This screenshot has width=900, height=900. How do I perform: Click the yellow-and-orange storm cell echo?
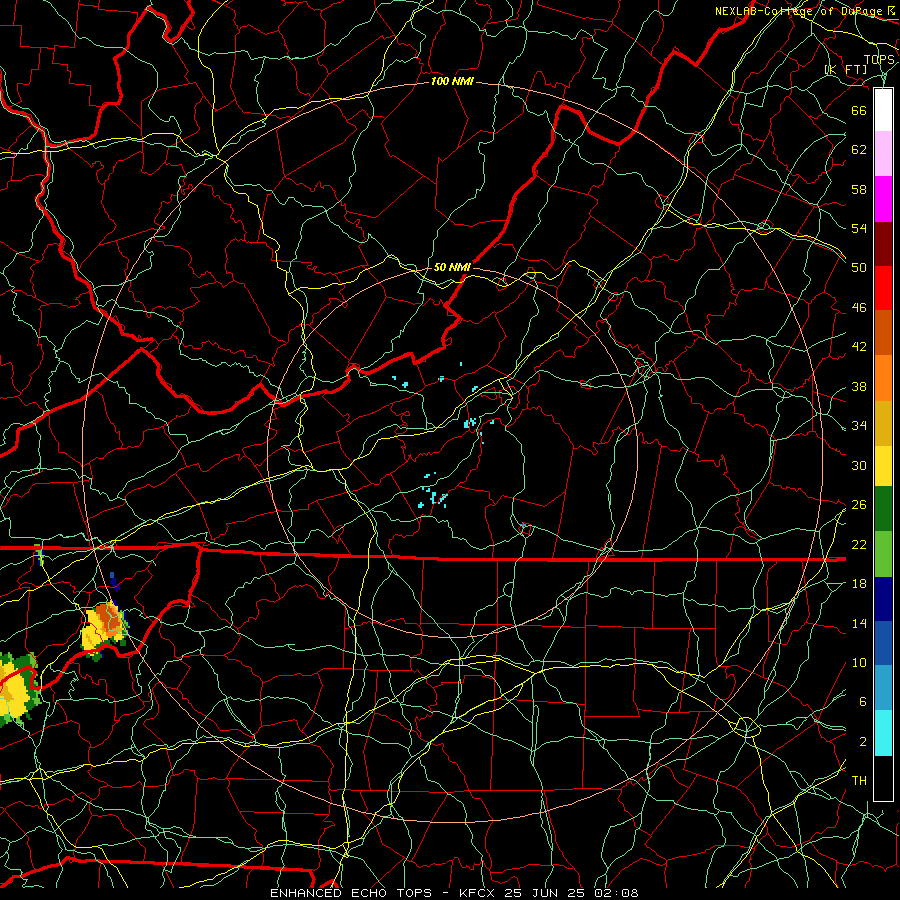[104, 630]
